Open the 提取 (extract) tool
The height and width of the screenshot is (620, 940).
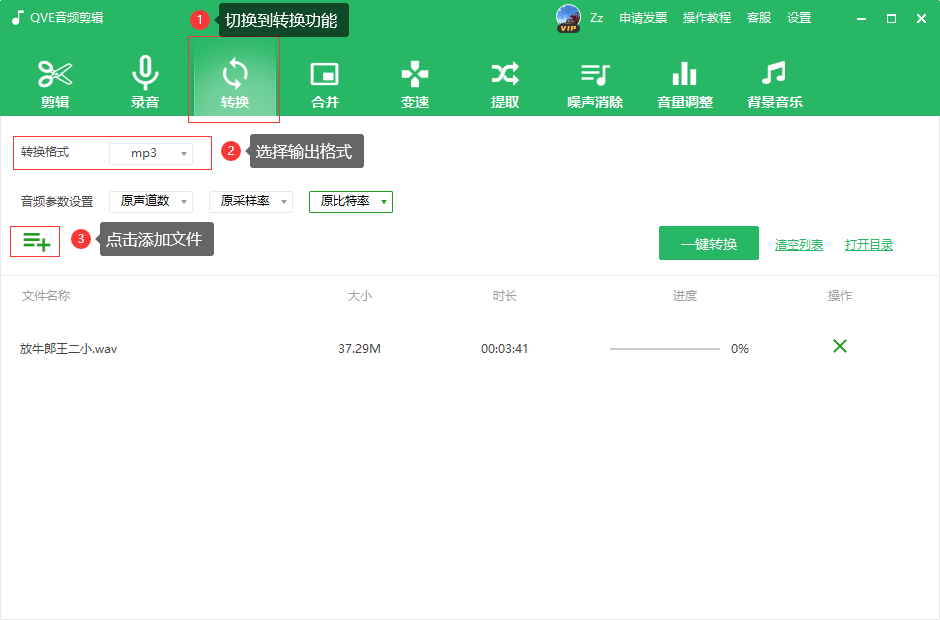click(x=504, y=80)
